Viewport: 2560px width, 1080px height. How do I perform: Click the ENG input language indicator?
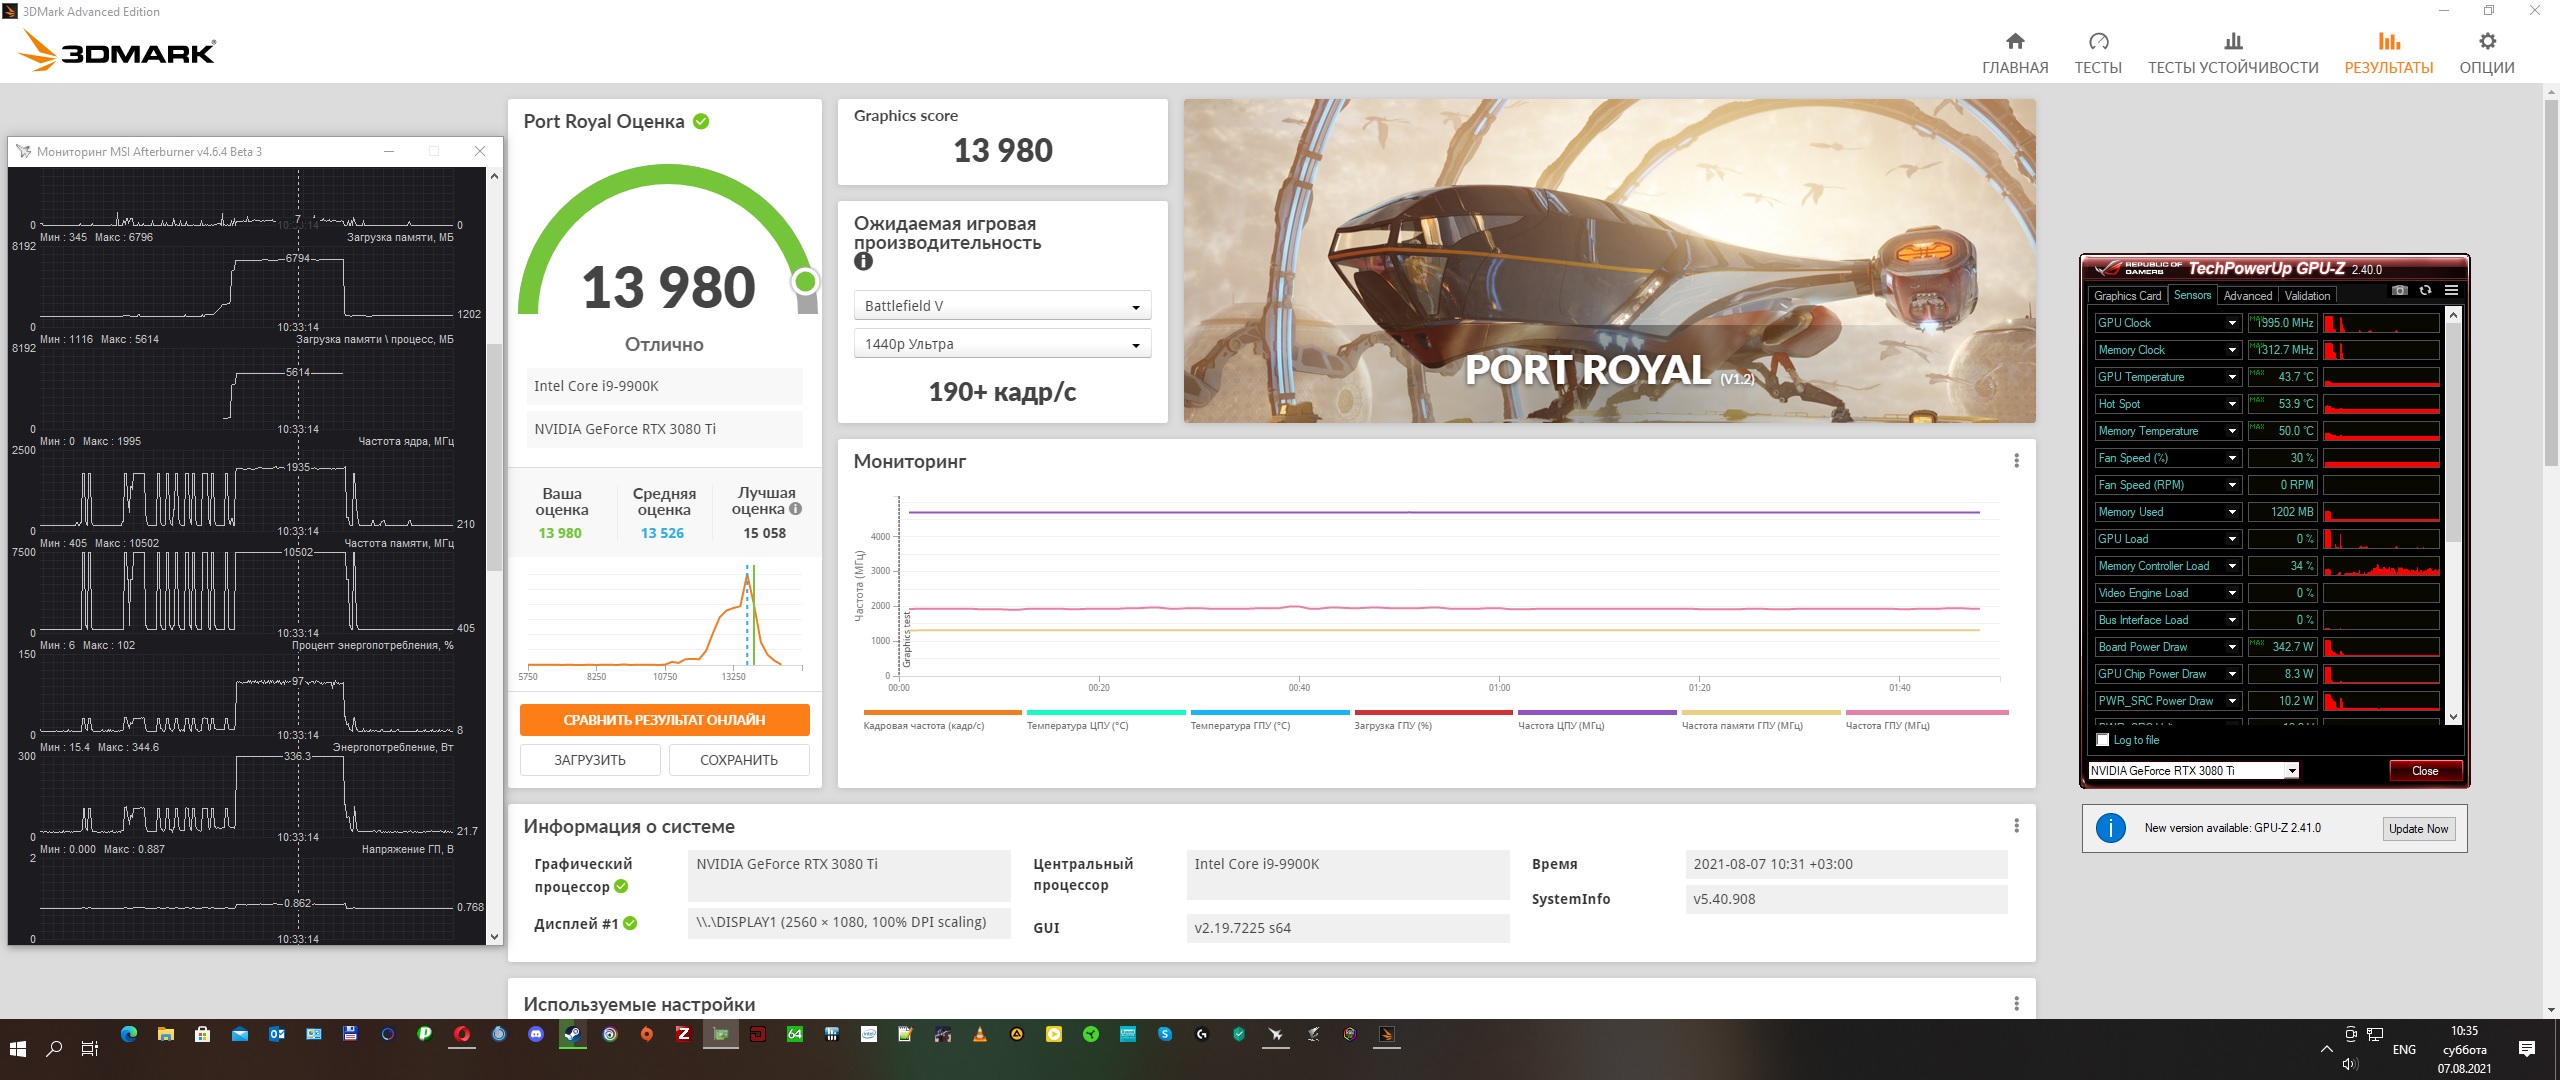tap(2404, 1049)
